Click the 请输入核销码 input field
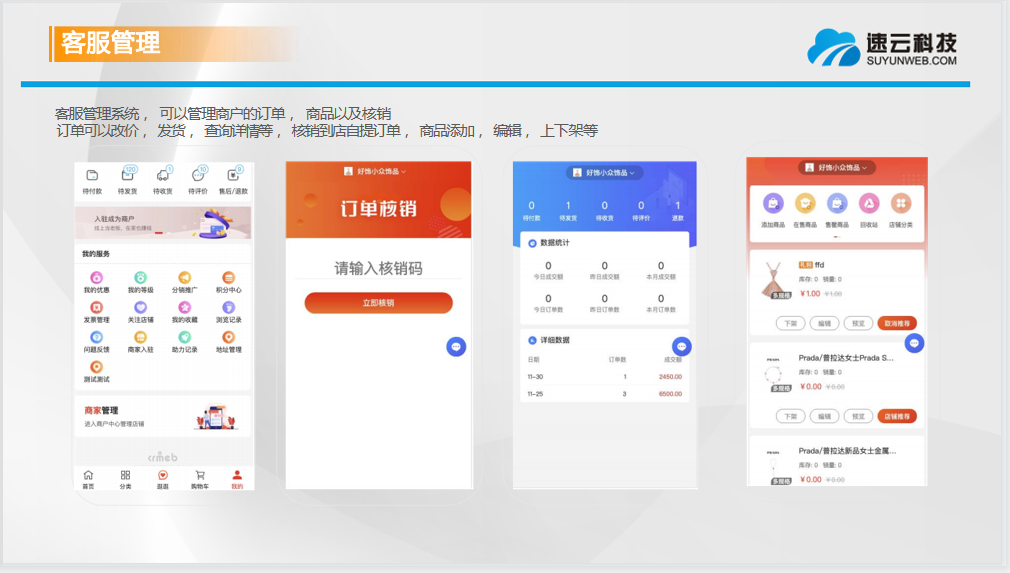Image resolution: width=1010 pixels, height=573 pixels. [378, 268]
